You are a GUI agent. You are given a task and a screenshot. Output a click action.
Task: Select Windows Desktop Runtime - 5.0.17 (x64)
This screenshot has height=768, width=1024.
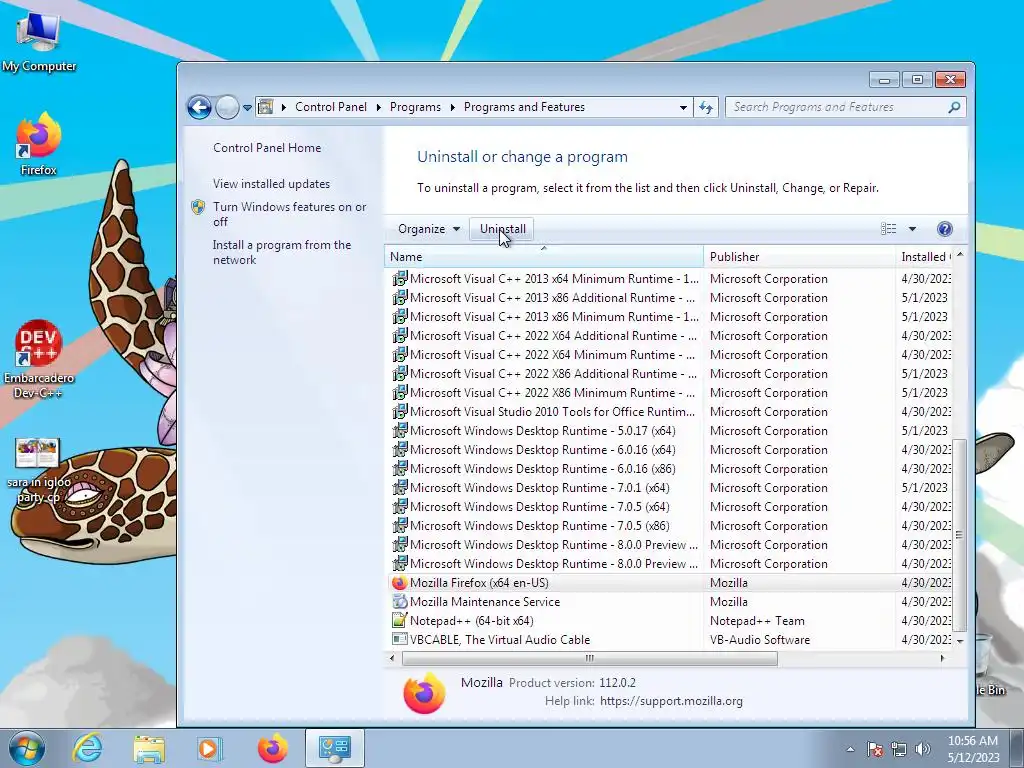tap(543, 430)
